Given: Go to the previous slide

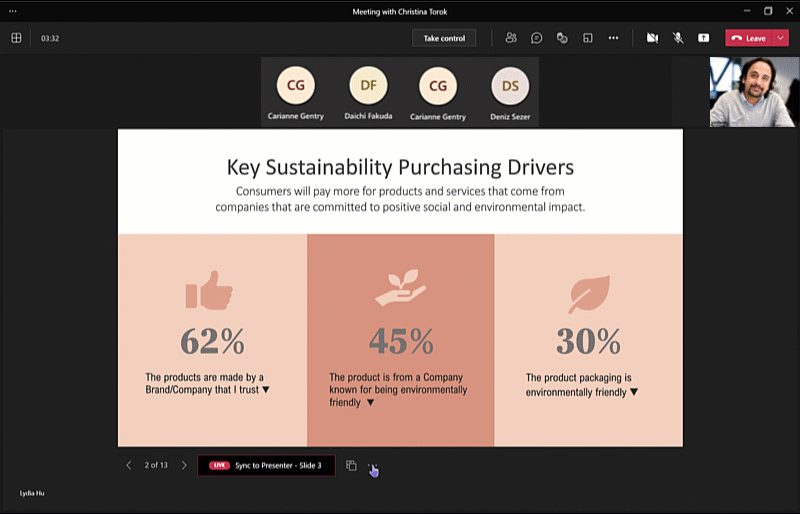Looking at the screenshot, I should click(128, 465).
